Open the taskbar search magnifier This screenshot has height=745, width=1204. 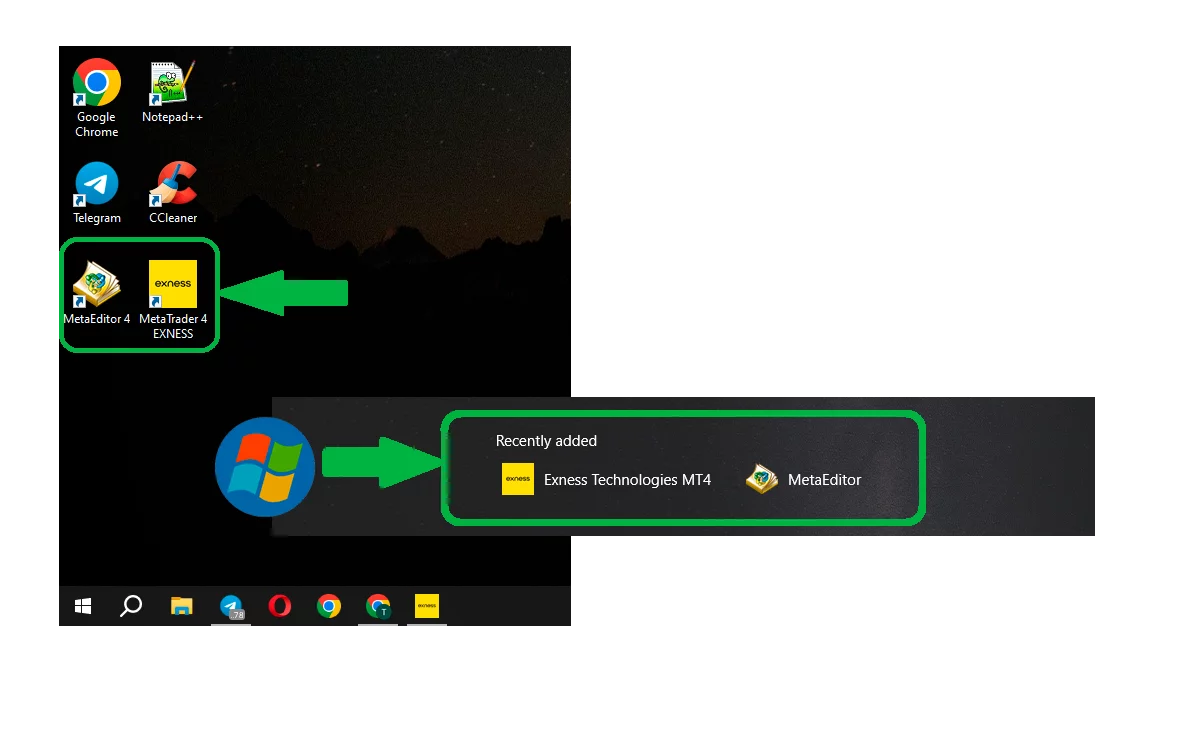pyautogui.click(x=131, y=606)
